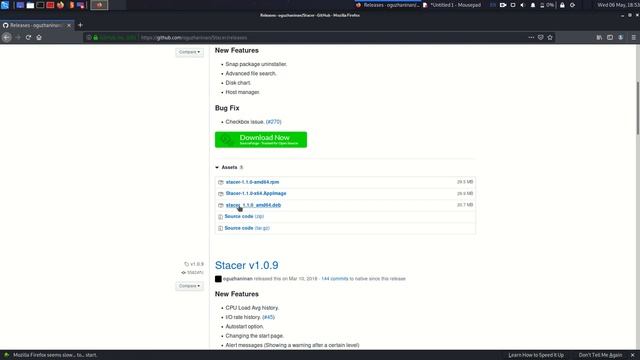This screenshot has height=360, width=640.
Task: Click the screen recorder camera tray icon
Action: 503,5
